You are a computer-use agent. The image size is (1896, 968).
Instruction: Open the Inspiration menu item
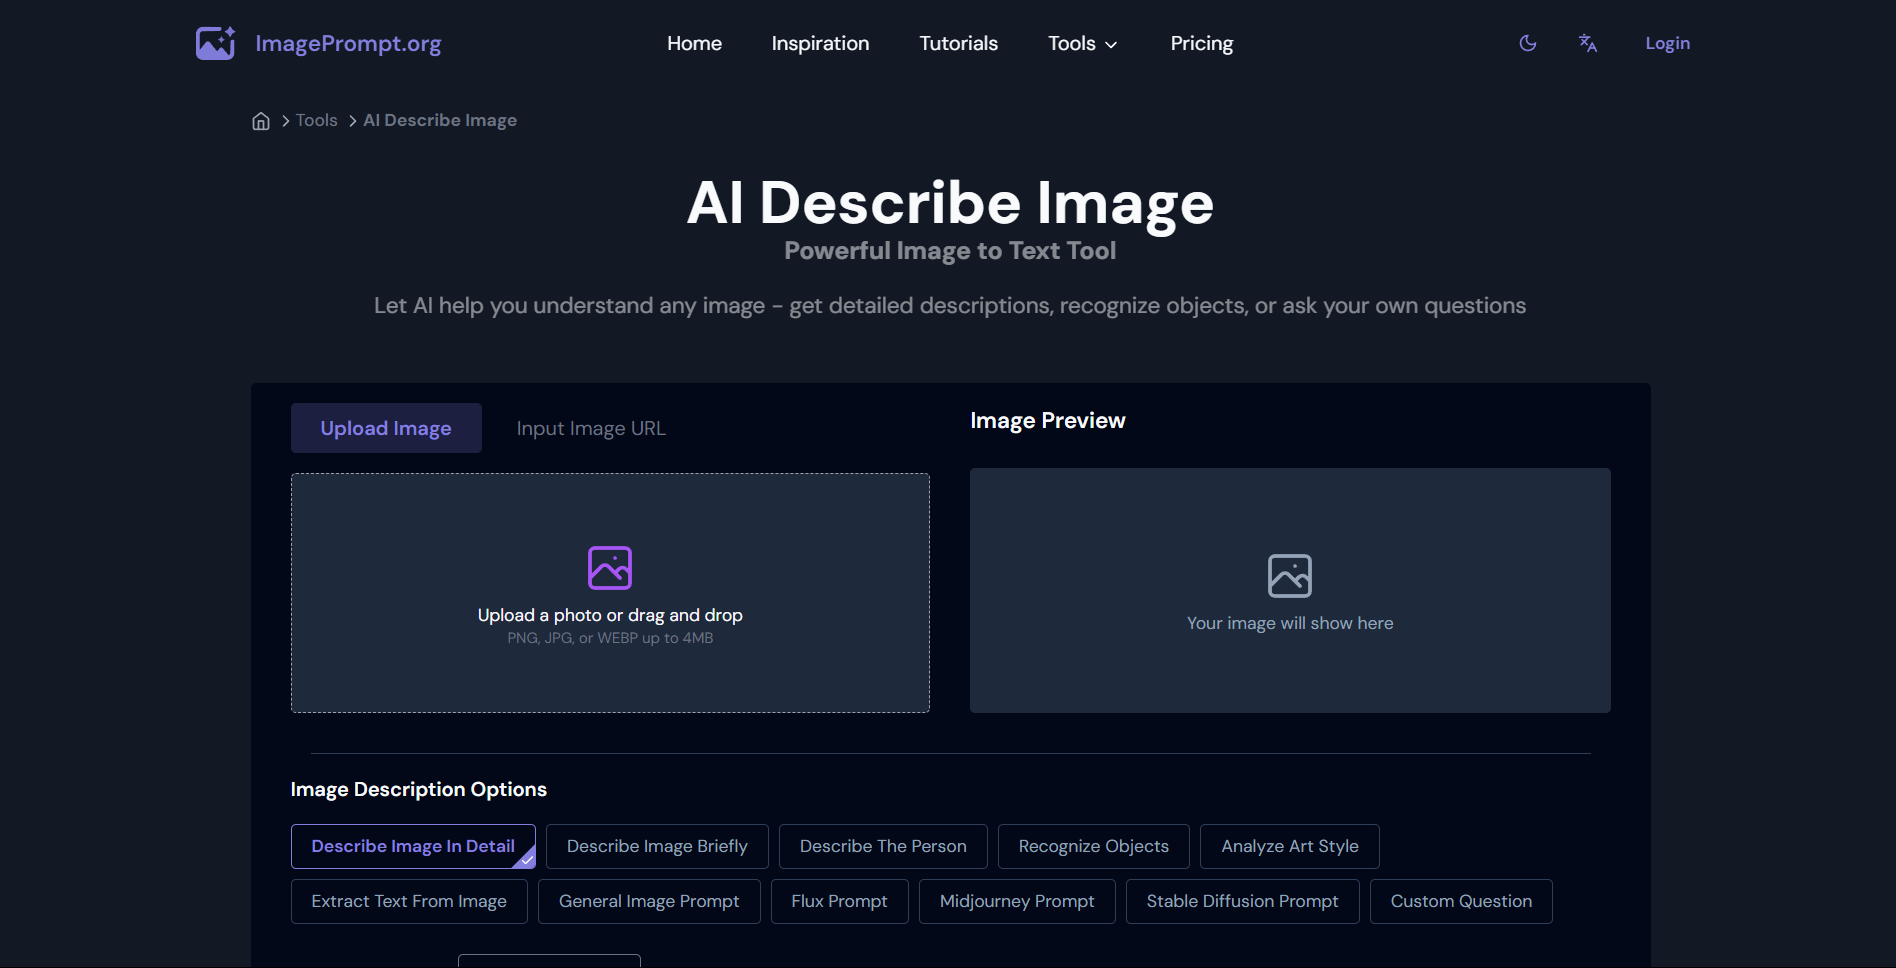tap(820, 43)
